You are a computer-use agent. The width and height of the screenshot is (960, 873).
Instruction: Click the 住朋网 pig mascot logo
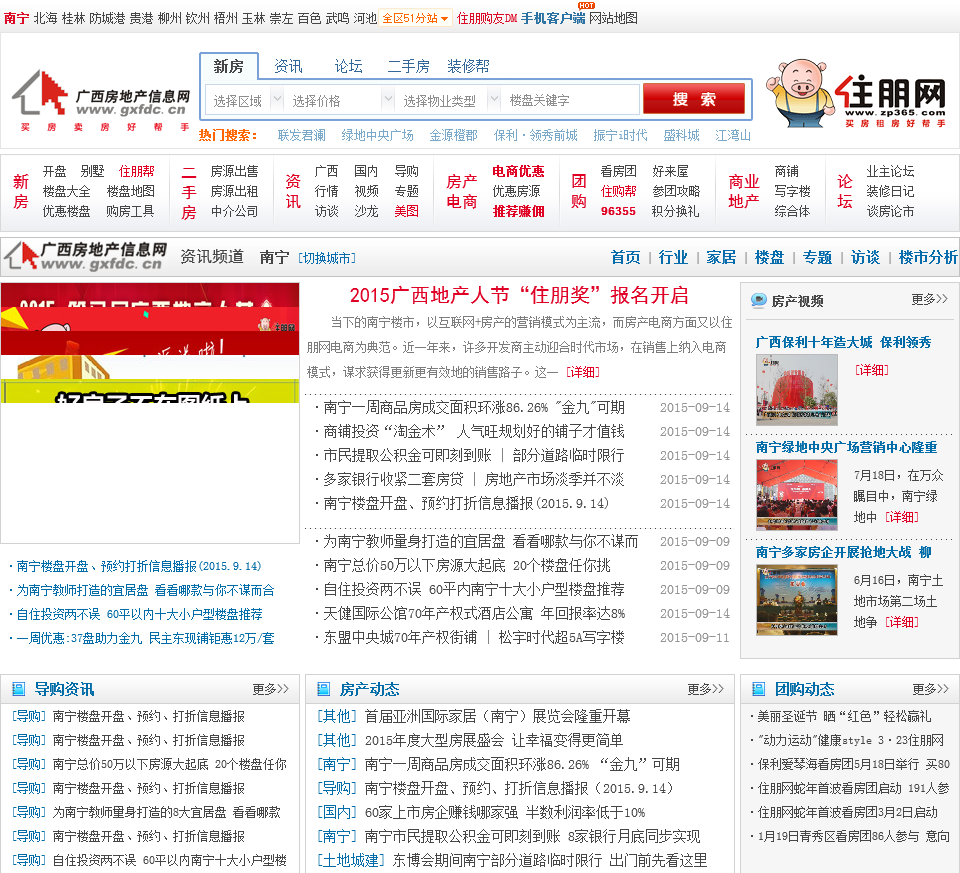(x=857, y=93)
